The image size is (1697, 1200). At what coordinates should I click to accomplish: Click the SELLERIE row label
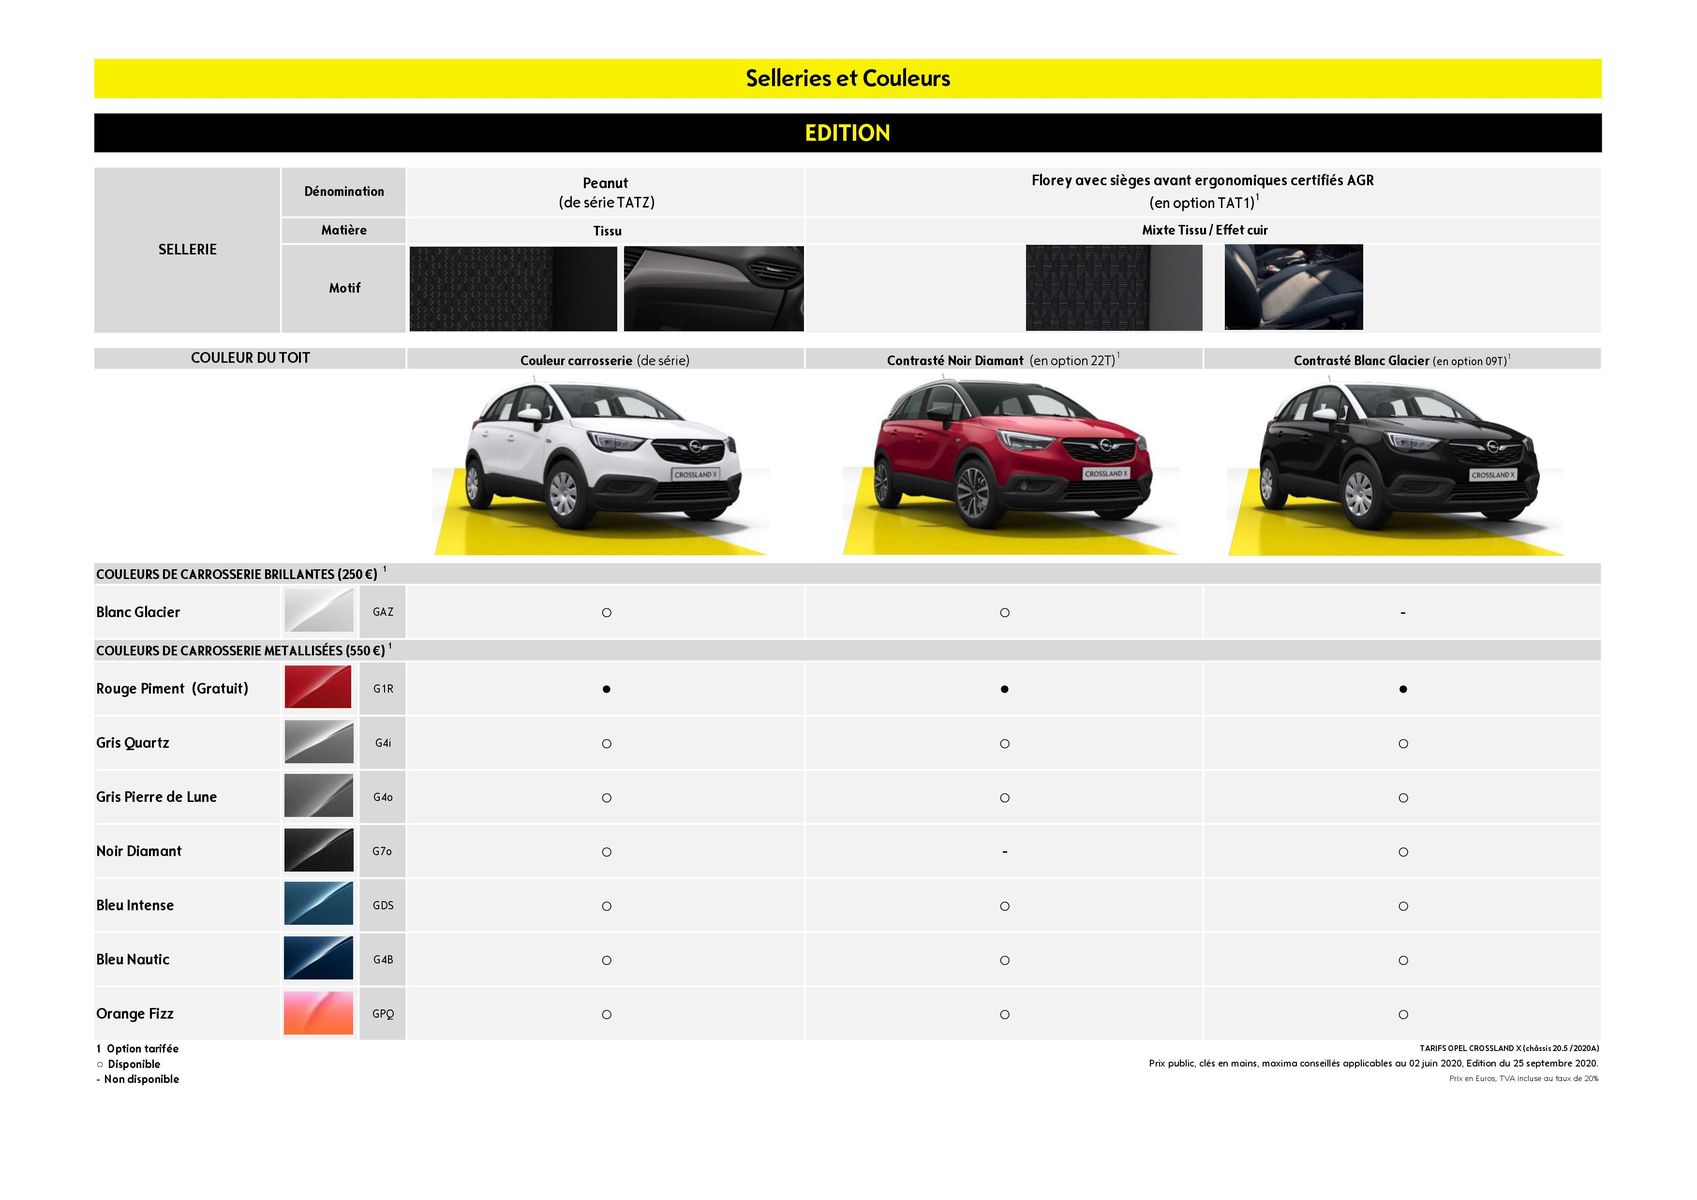pos(187,249)
